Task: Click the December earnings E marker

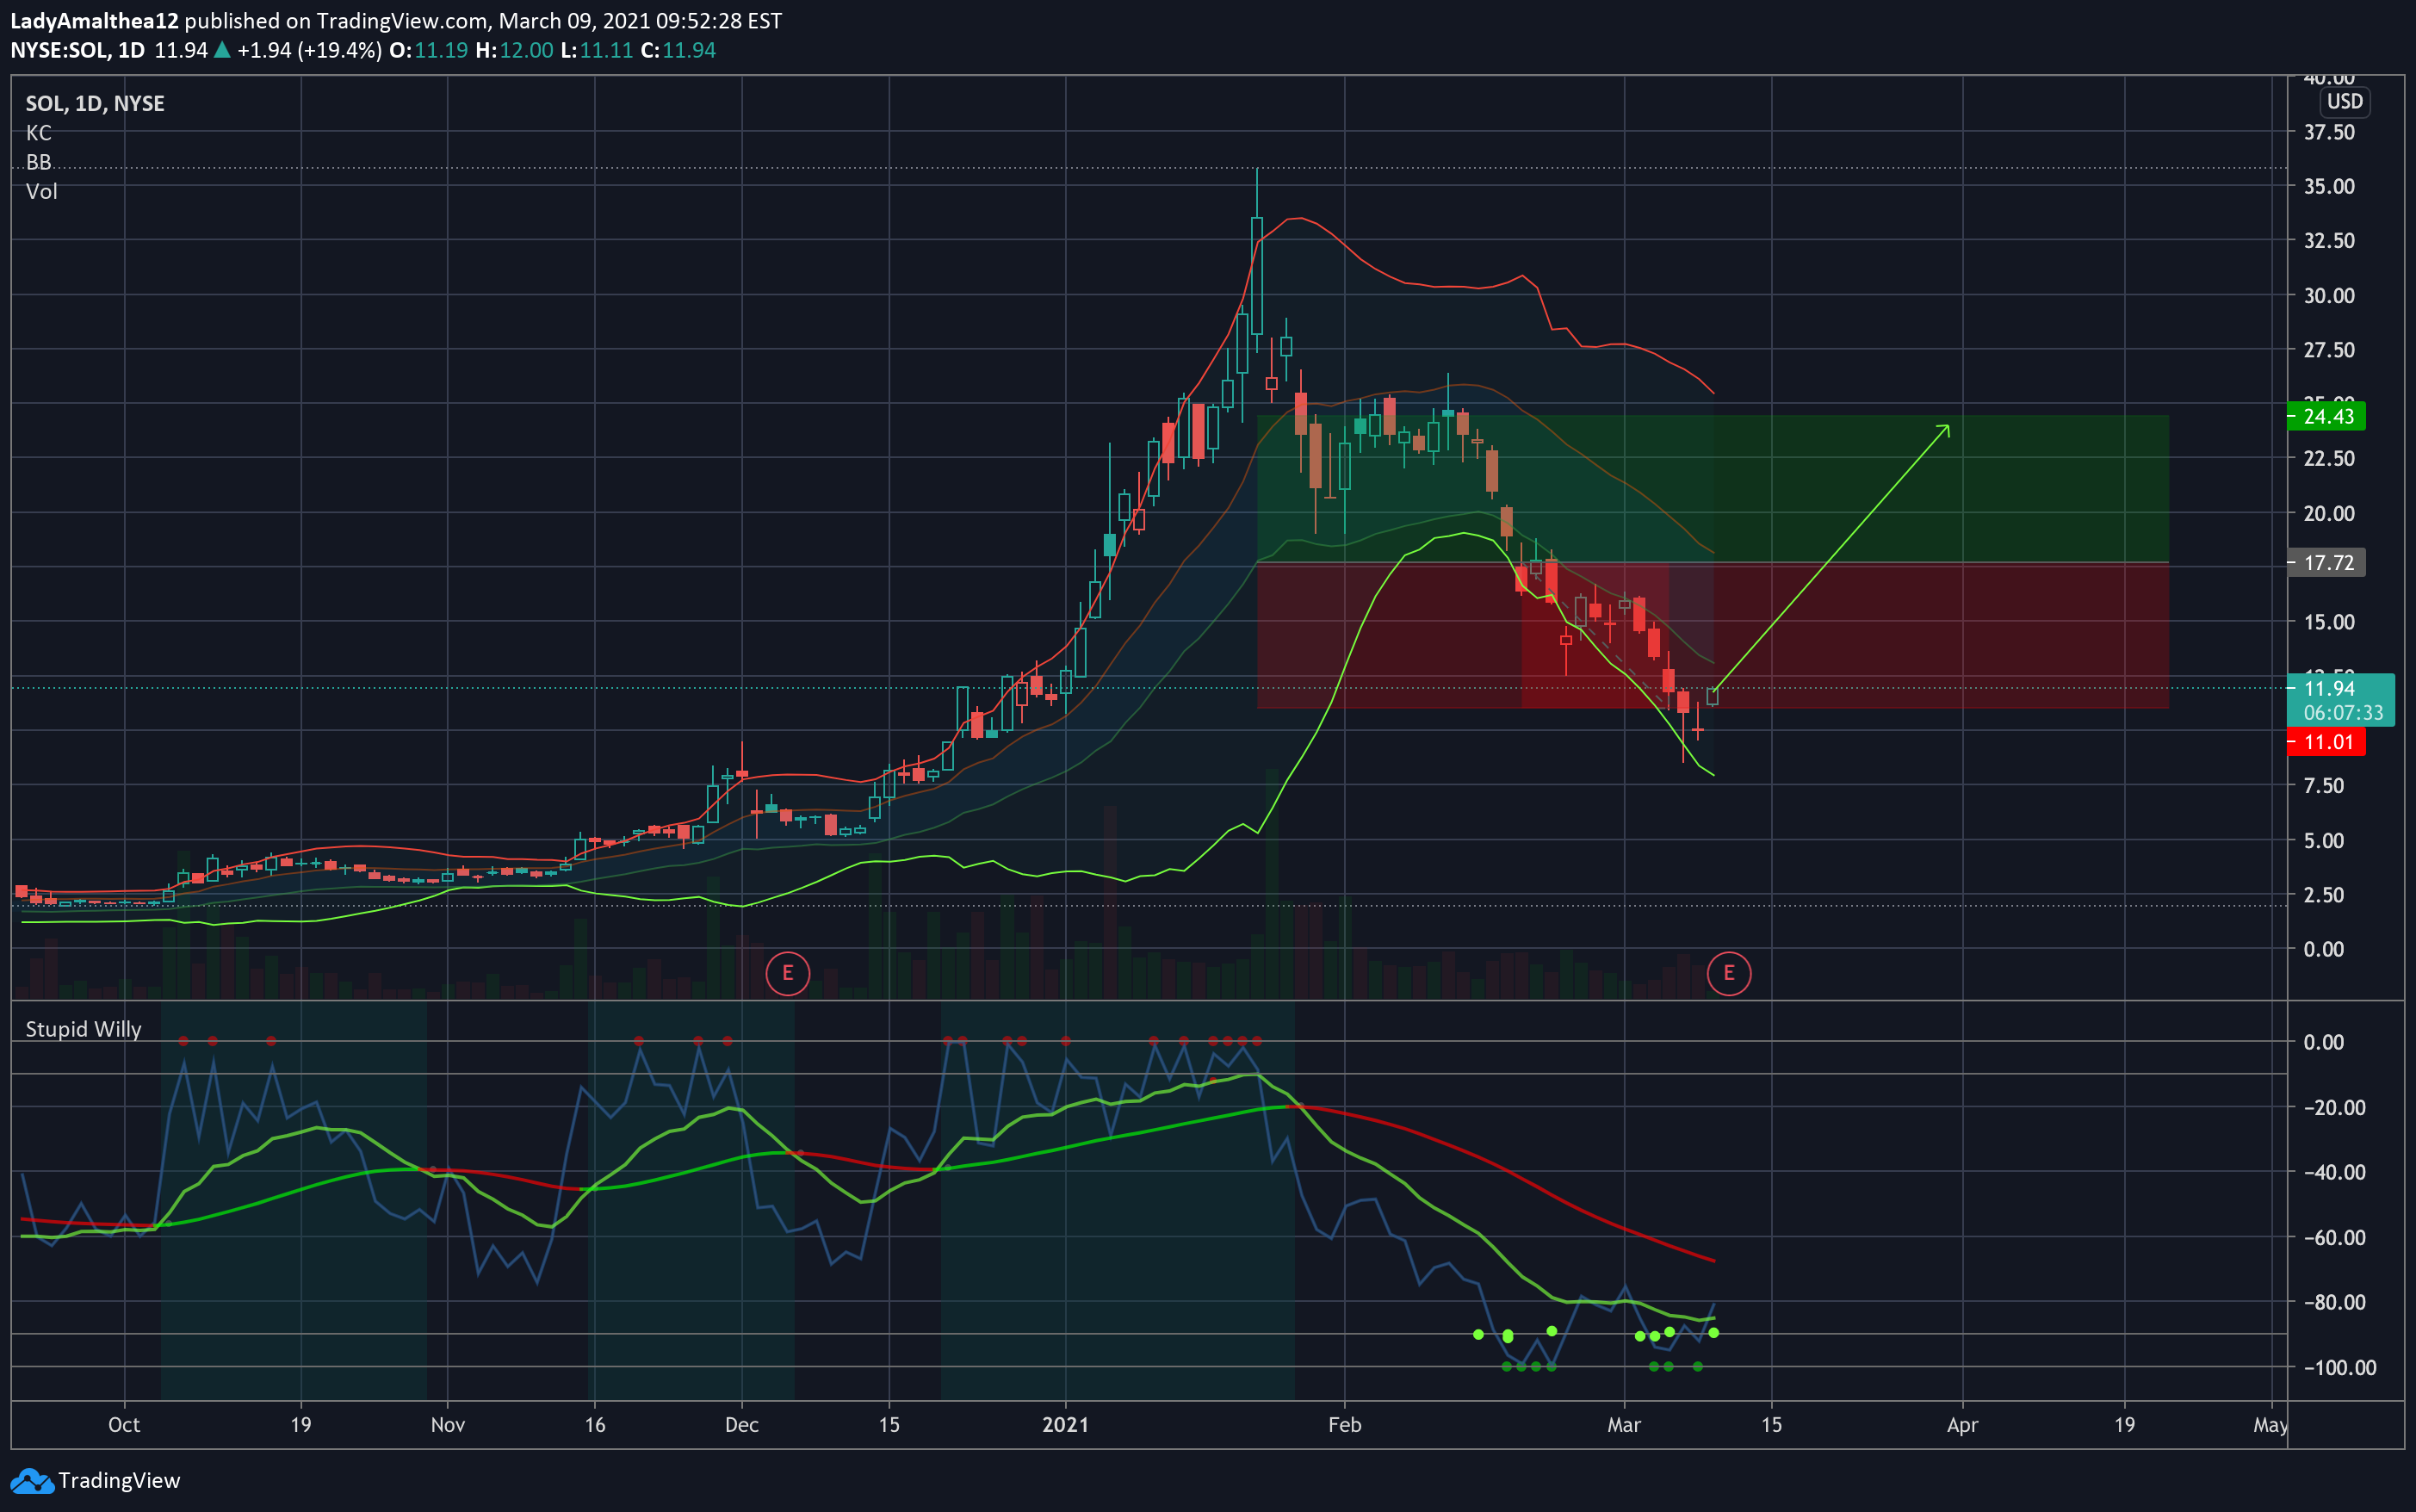Action: 787,973
